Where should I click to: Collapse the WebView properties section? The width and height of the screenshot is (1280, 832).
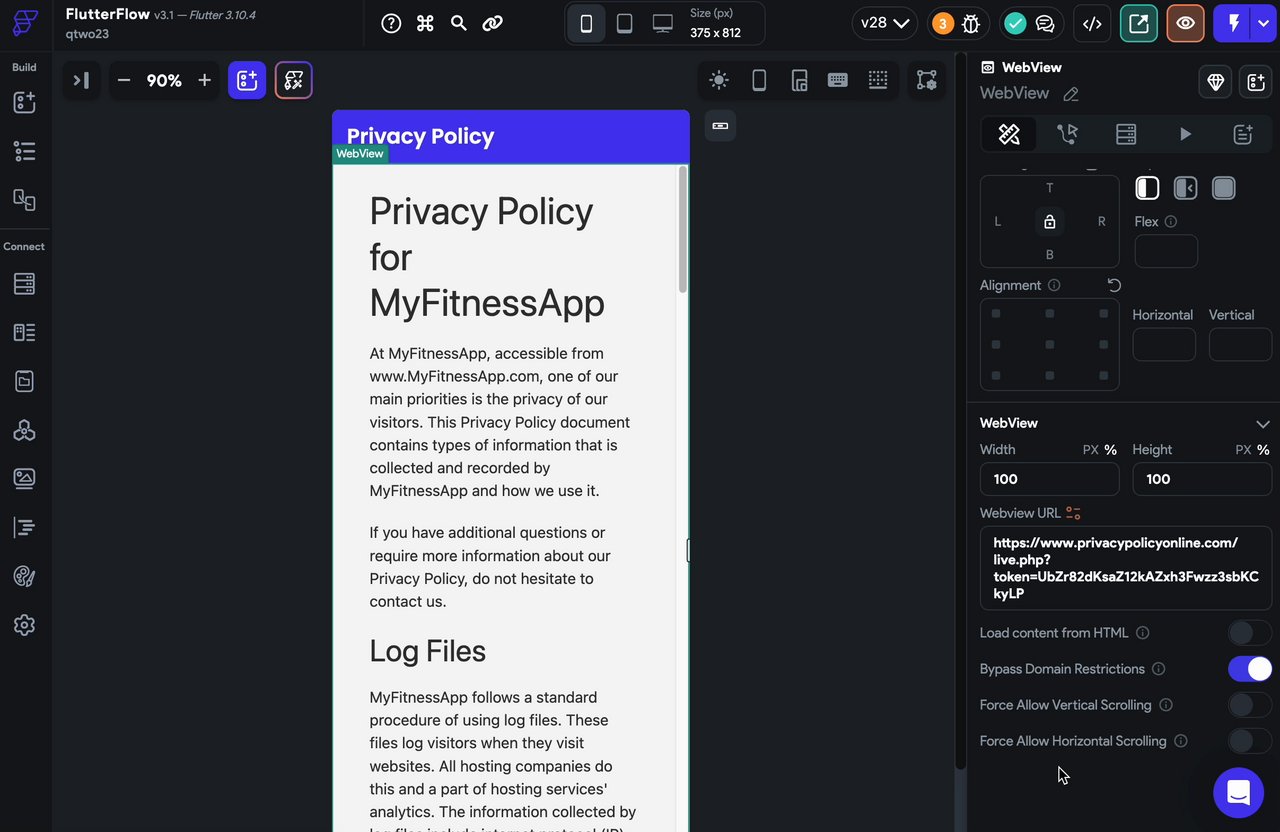tap(1262, 424)
